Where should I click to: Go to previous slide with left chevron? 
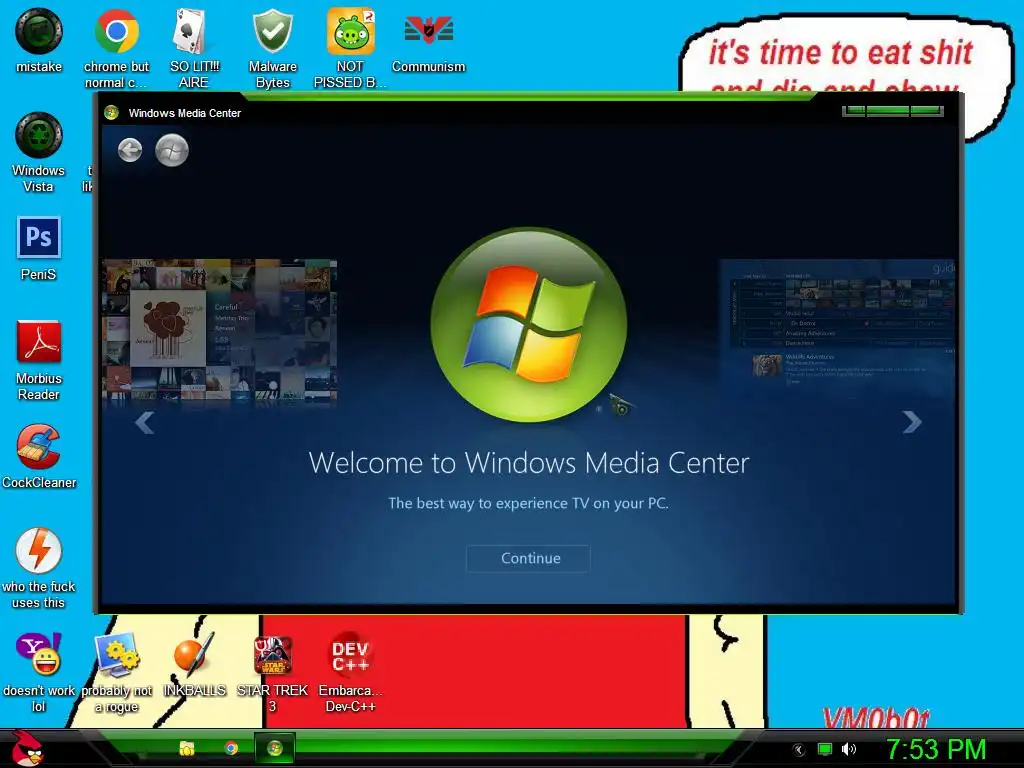pyautogui.click(x=144, y=422)
